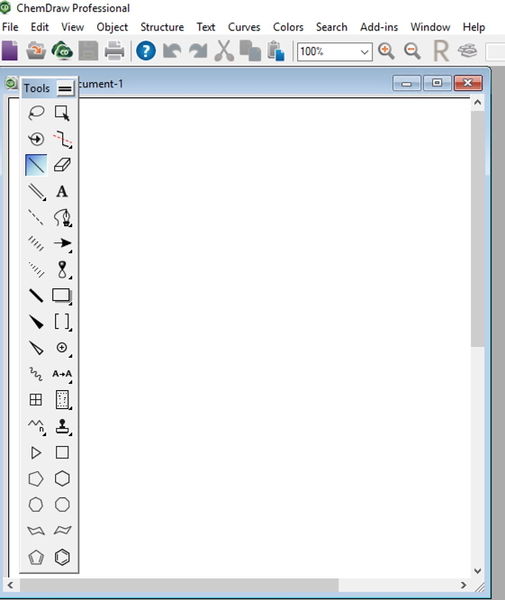The image size is (505, 600).
Task: Undo the last action
Action: [172, 51]
